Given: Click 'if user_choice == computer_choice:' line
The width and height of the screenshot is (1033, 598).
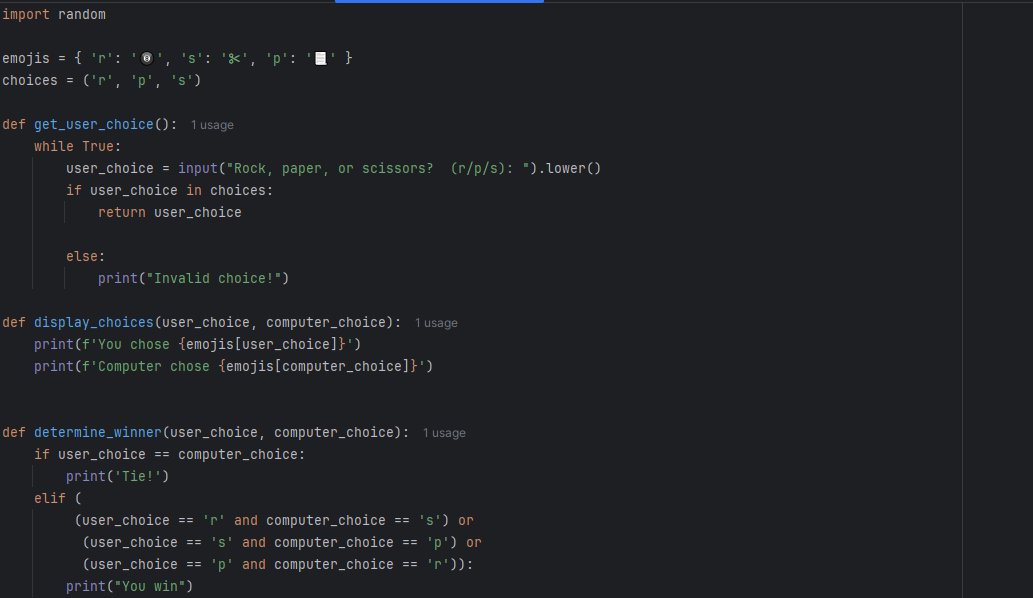Looking at the screenshot, I should [169, 454].
